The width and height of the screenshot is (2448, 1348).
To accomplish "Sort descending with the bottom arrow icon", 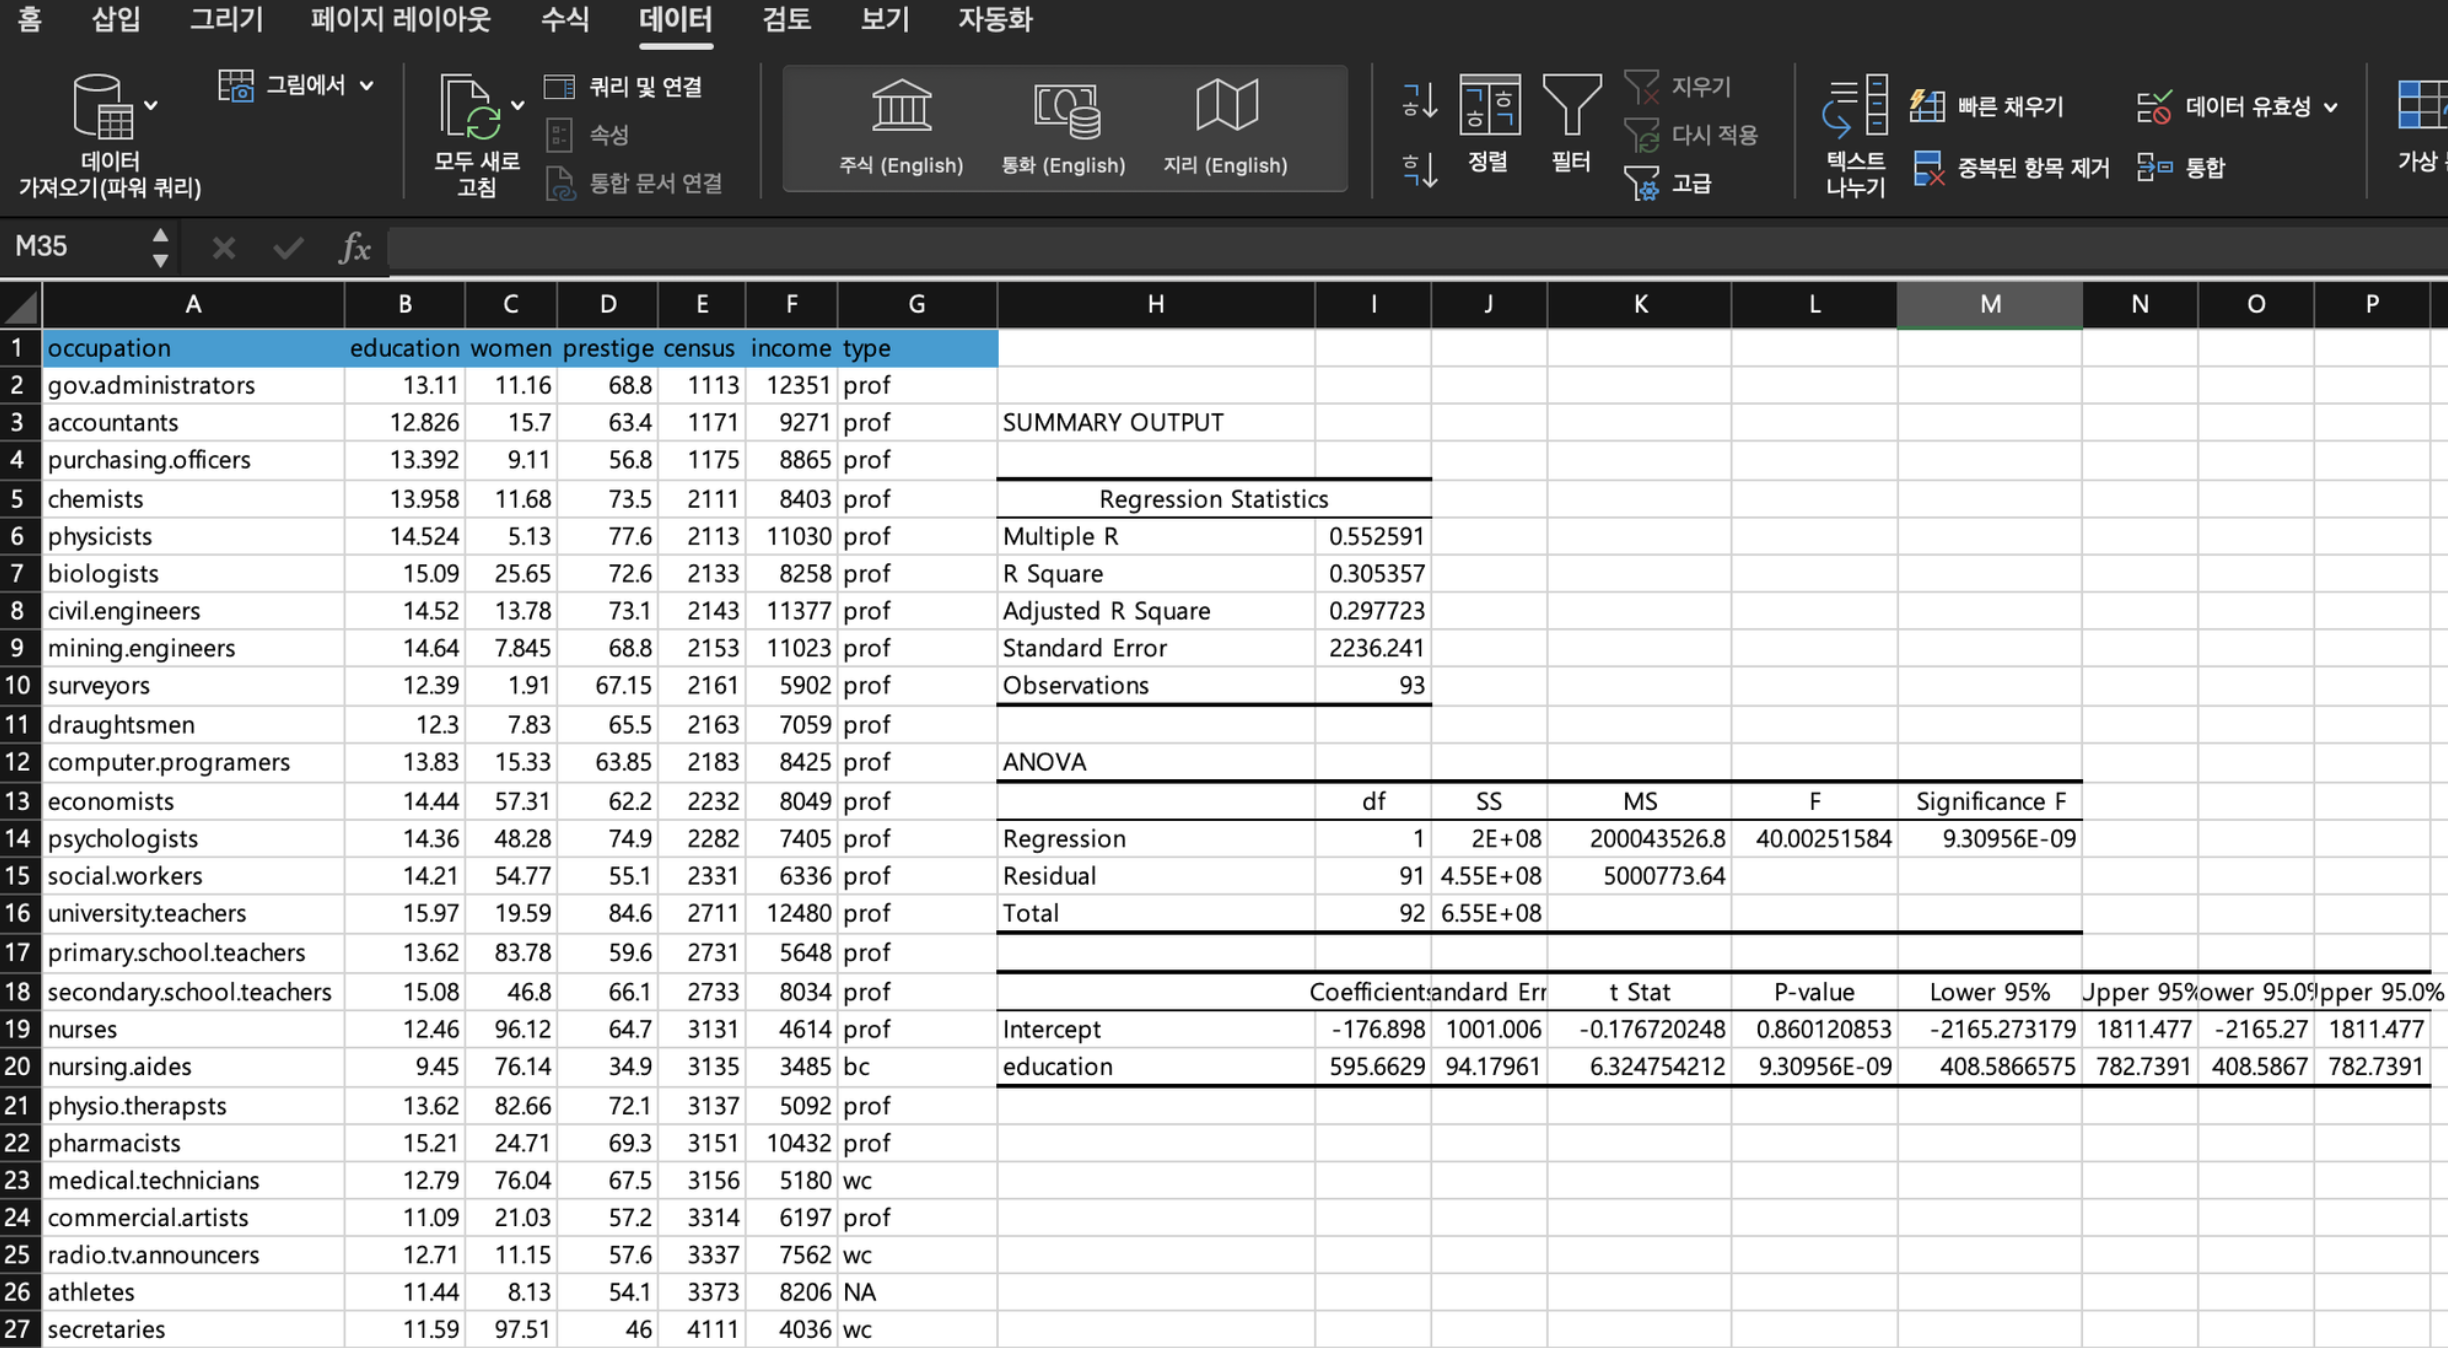I will 1419,170.
